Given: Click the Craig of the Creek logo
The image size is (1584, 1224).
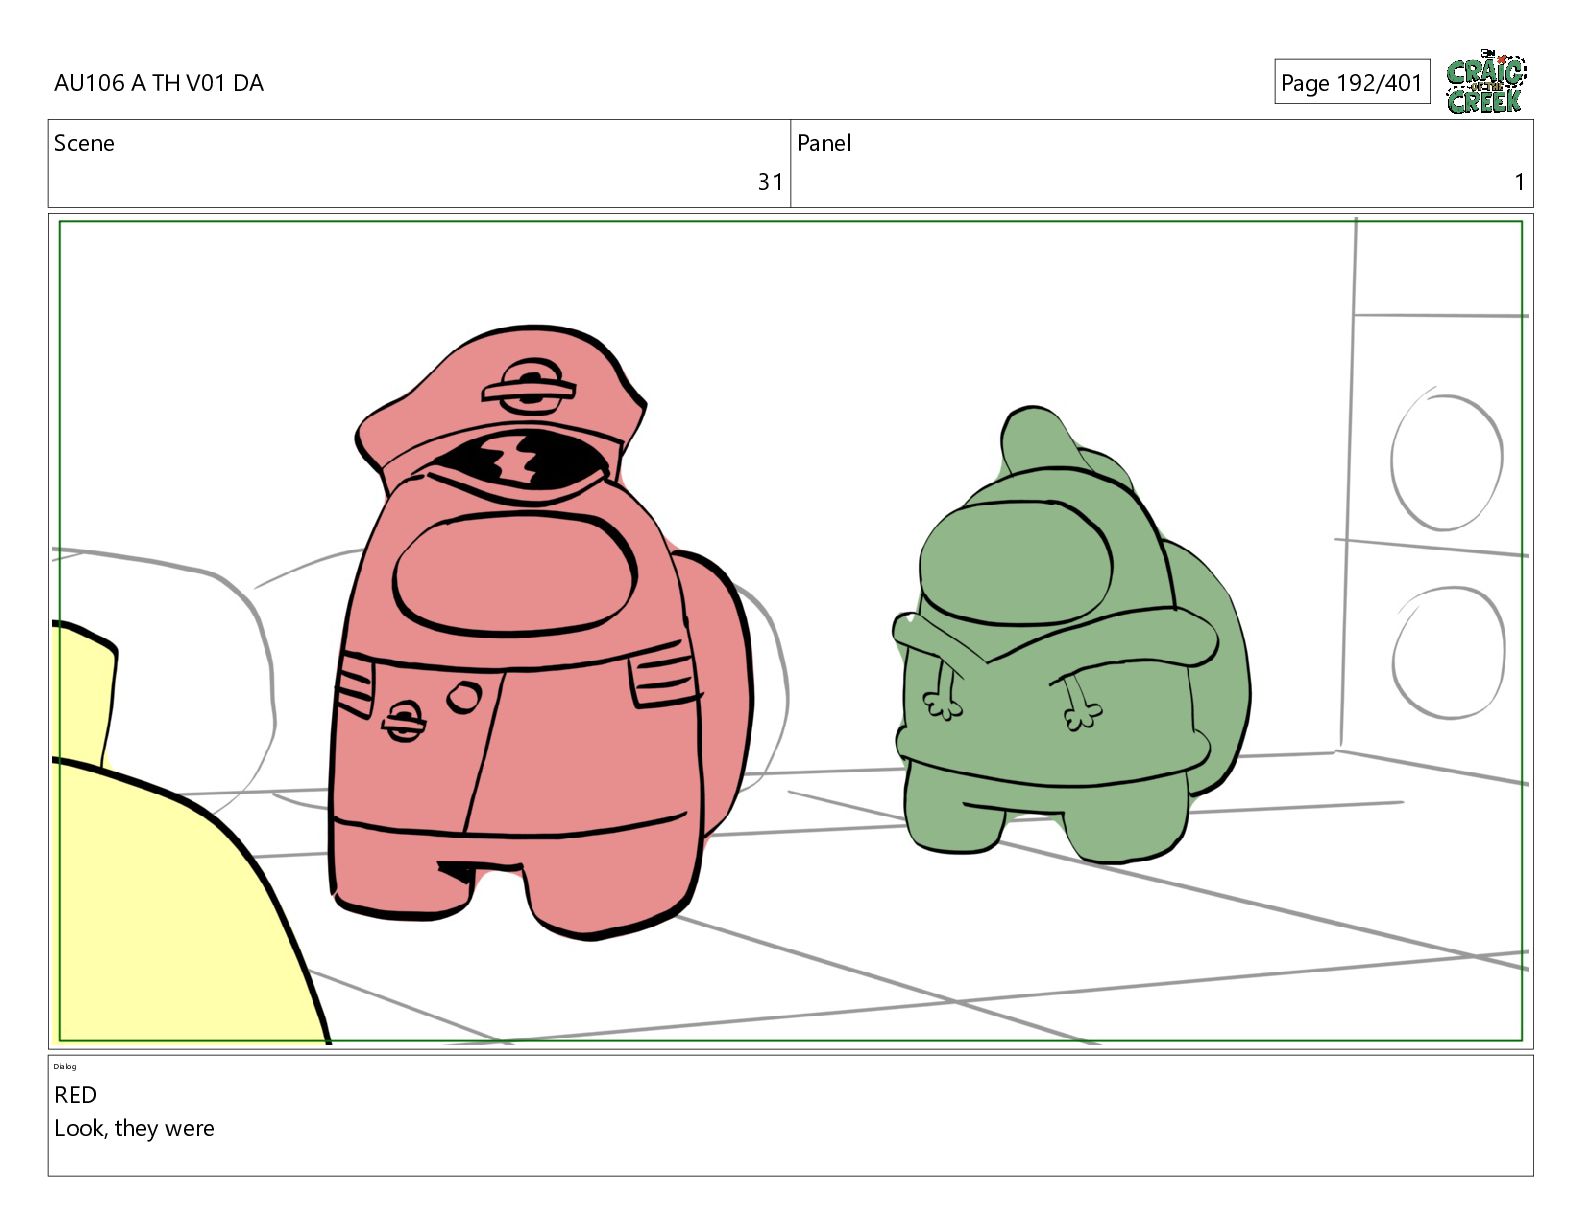Looking at the screenshot, I should pyautogui.click(x=1486, y=81).
